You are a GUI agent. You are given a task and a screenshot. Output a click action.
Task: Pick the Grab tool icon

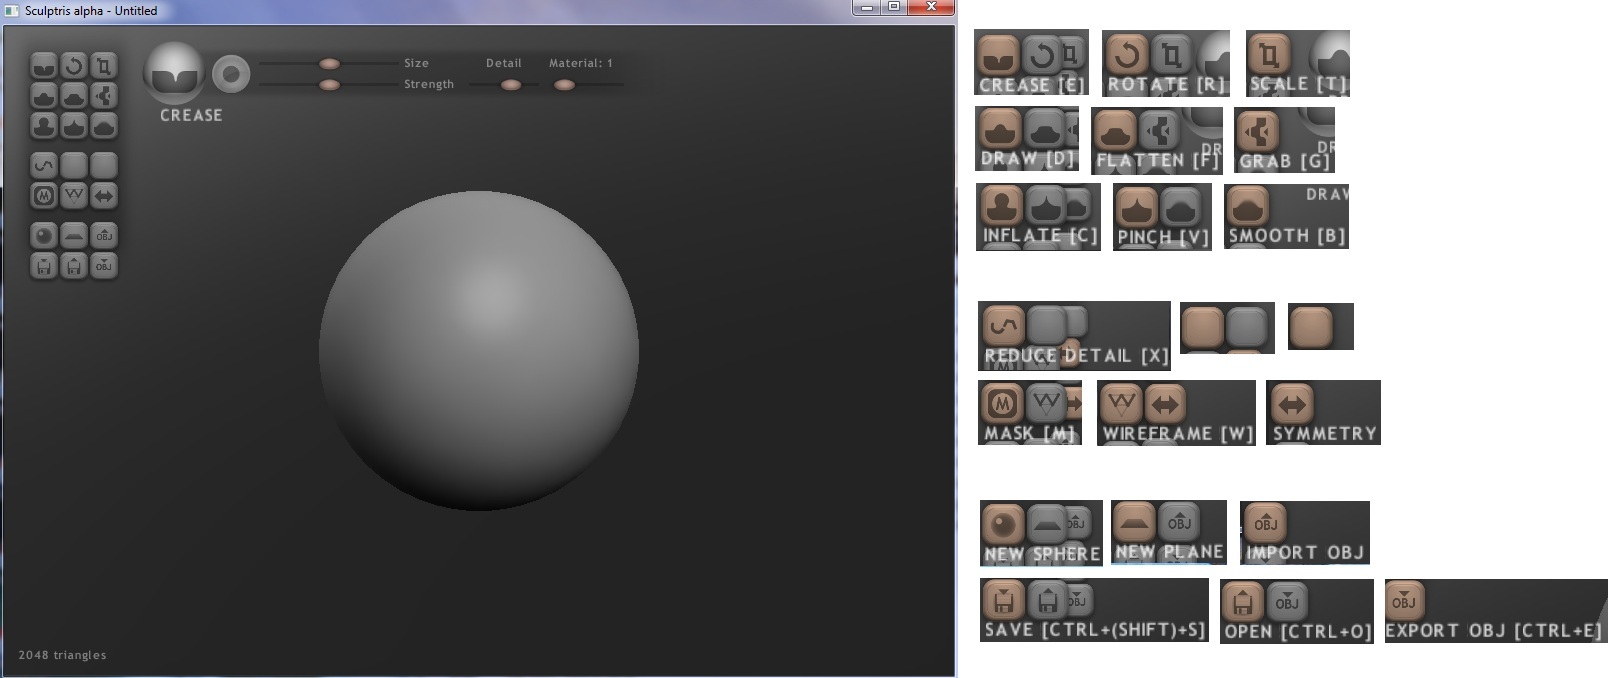[104, 96]
